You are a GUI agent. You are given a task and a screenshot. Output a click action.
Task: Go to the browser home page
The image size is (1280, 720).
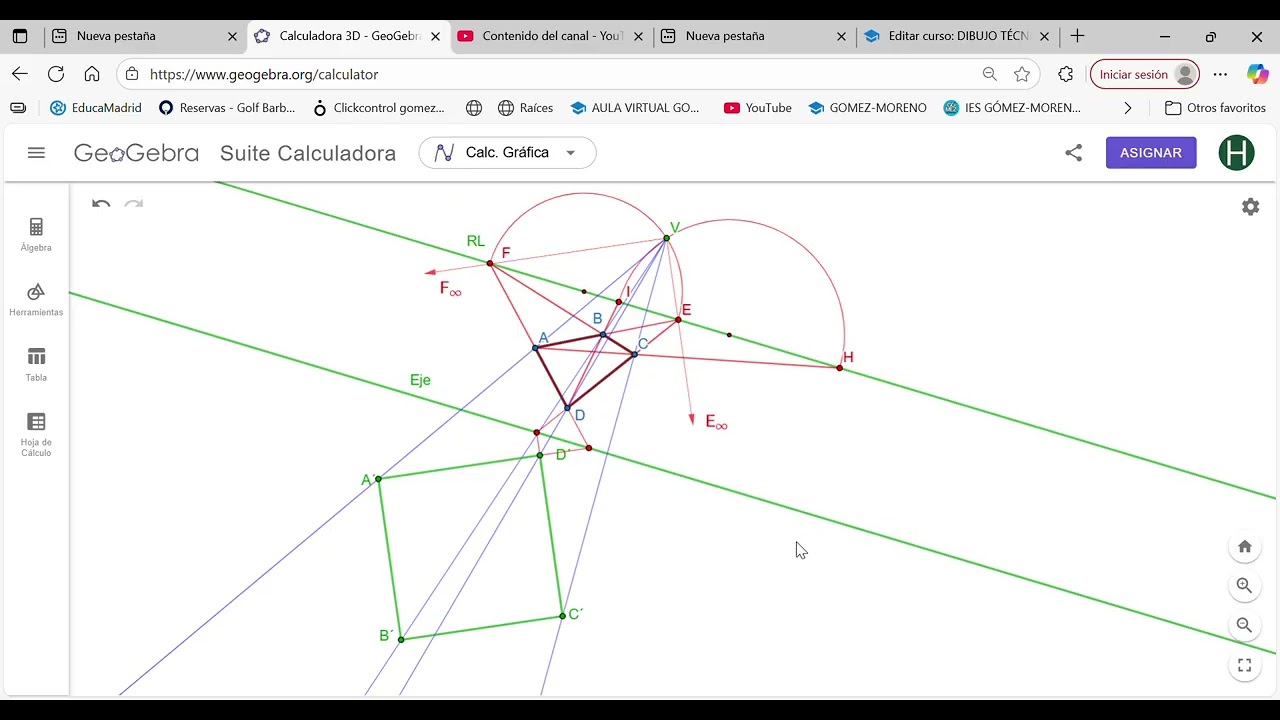pyautogui.click(x=92, y=74)
